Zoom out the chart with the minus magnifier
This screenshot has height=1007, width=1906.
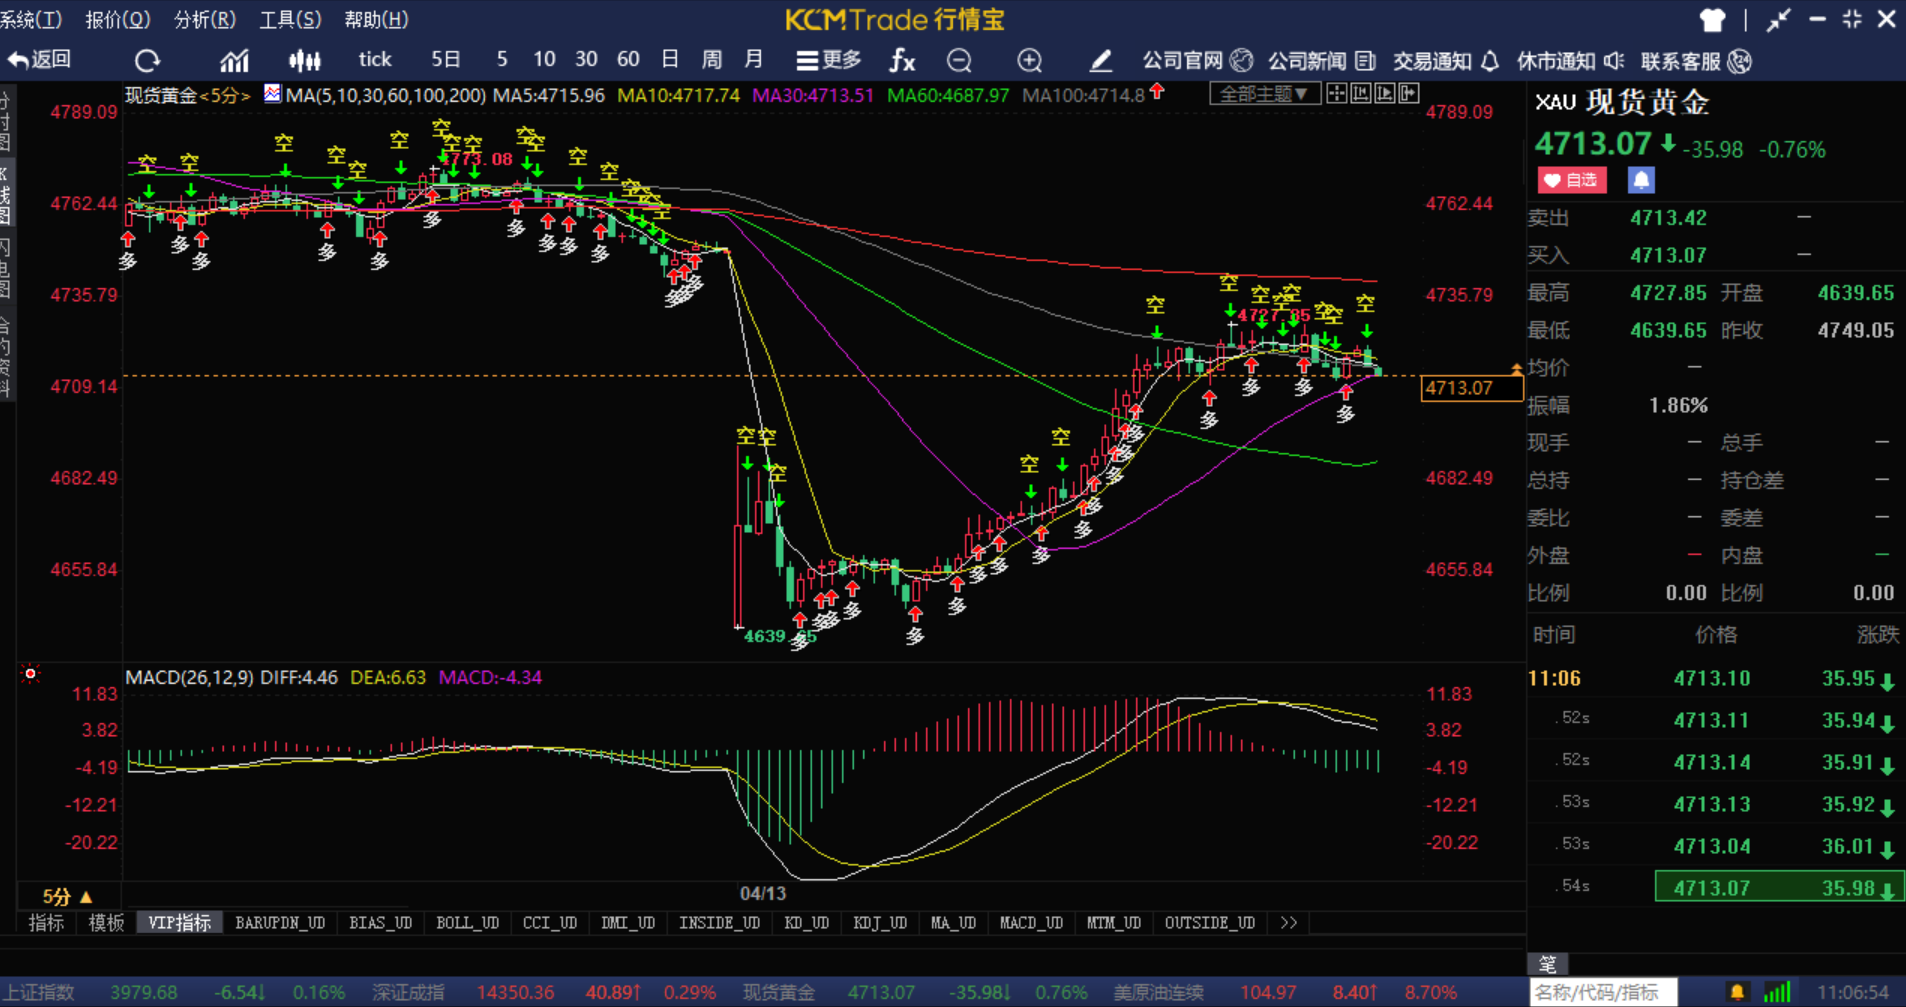[x=959, y=61]
